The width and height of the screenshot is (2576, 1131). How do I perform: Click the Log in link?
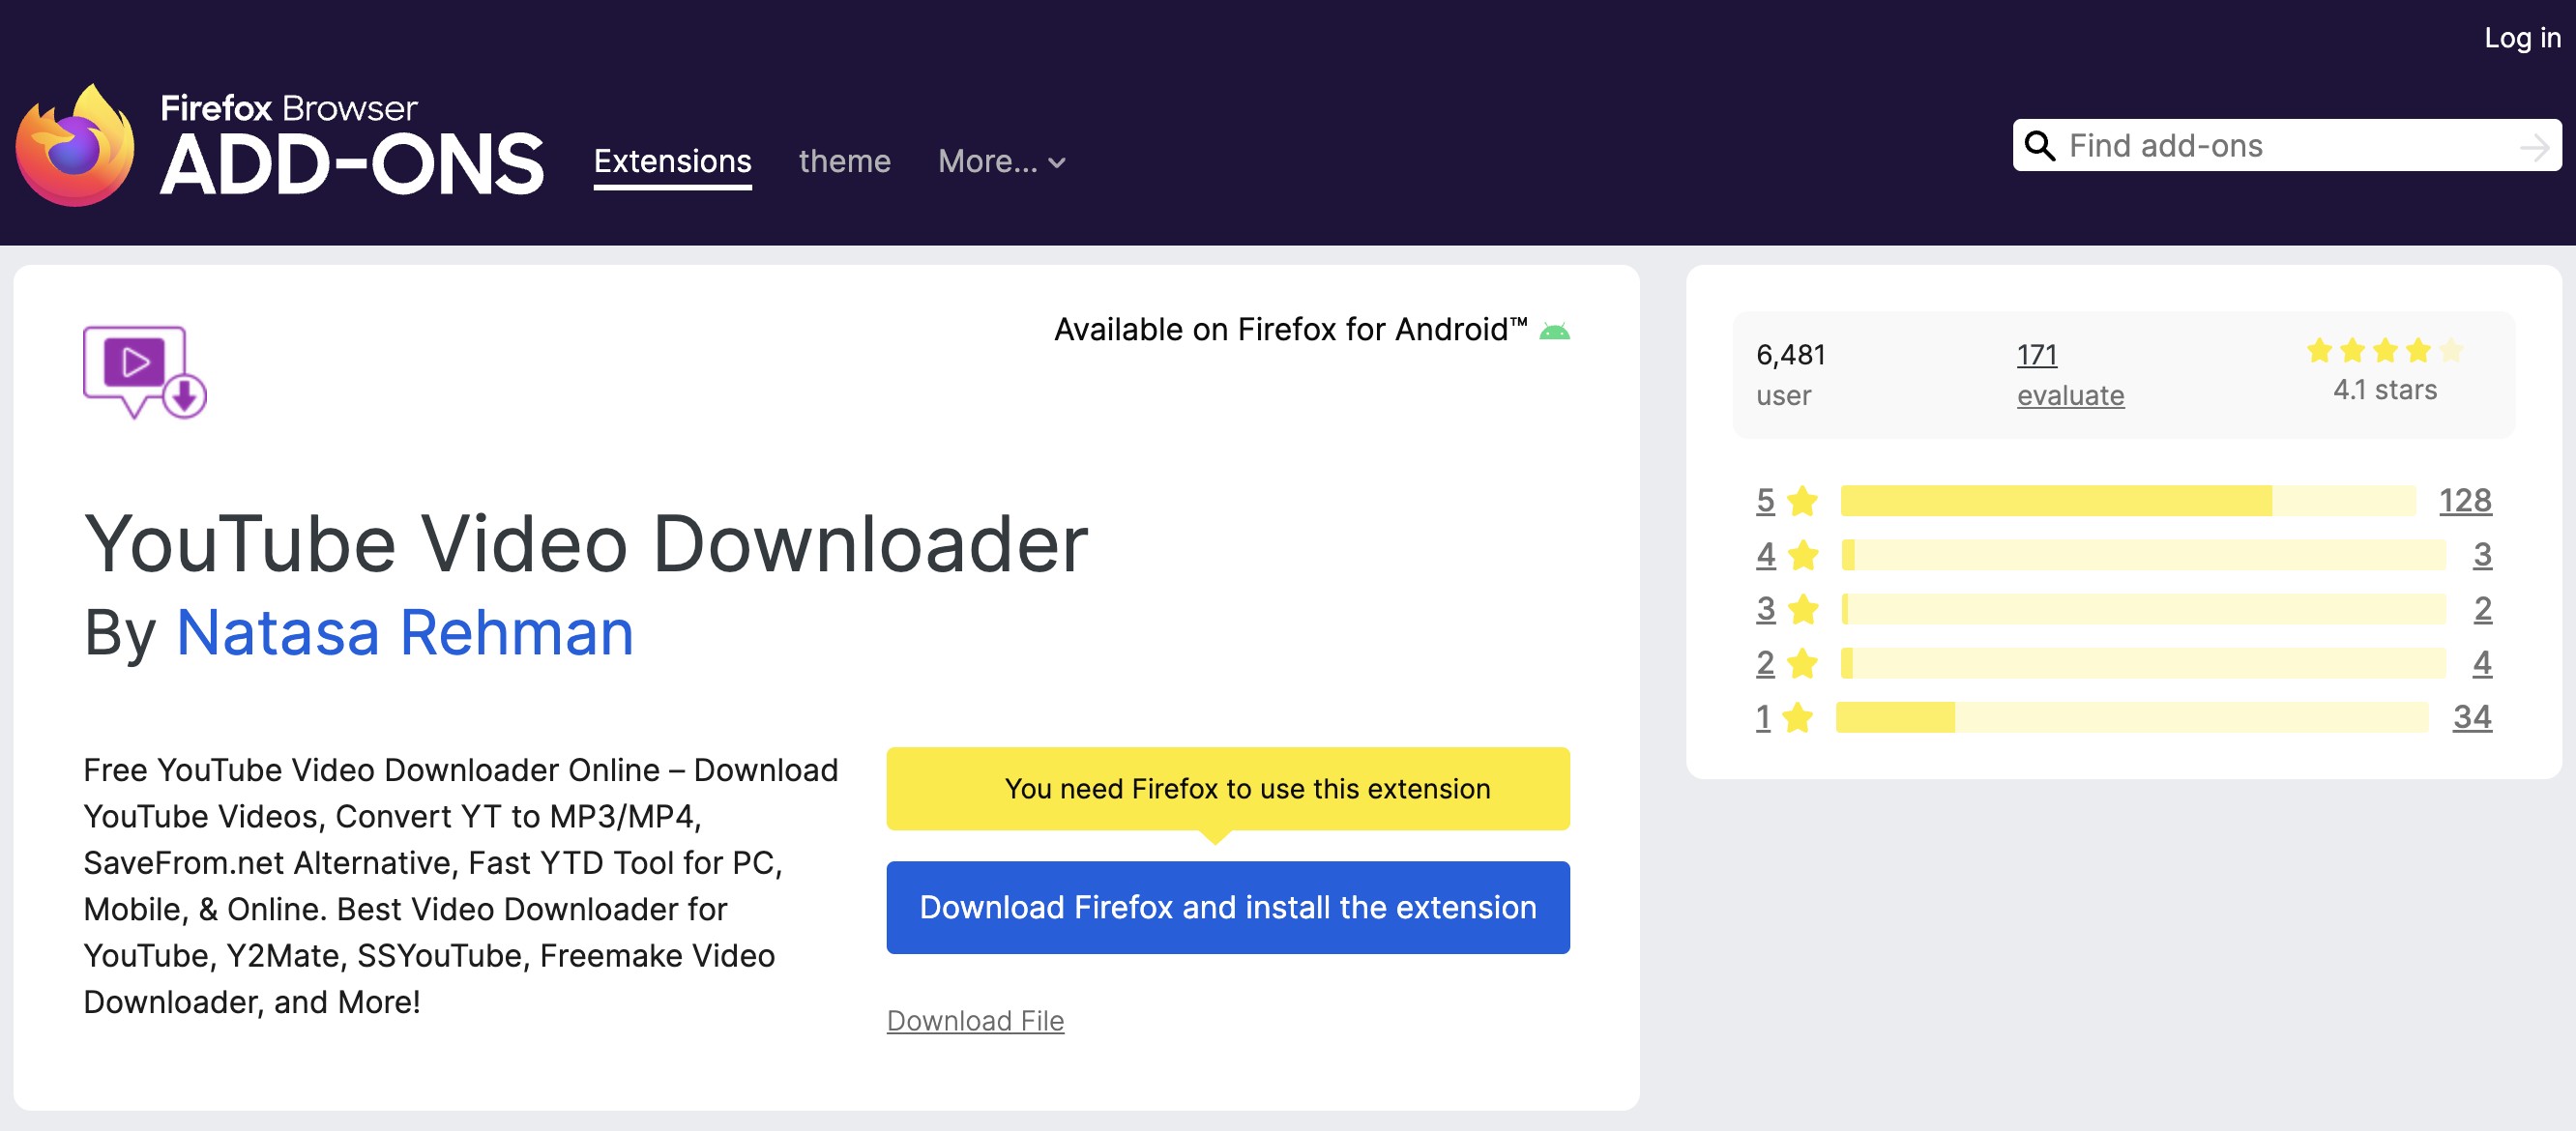point(2522,38)
